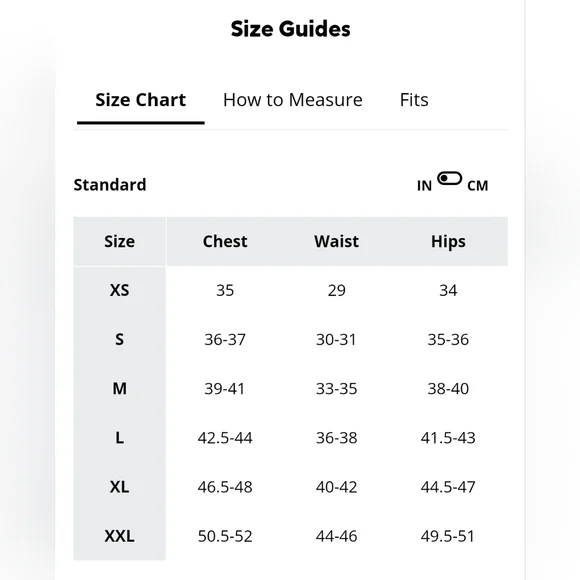
Task: Select the L size row label
Action: [x=119, y=438]
